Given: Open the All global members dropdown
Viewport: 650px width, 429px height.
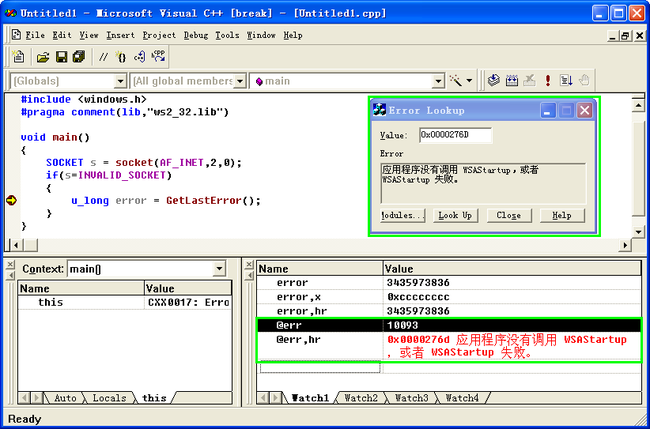Looking at the screenshot, I should [x=240, y=81].
